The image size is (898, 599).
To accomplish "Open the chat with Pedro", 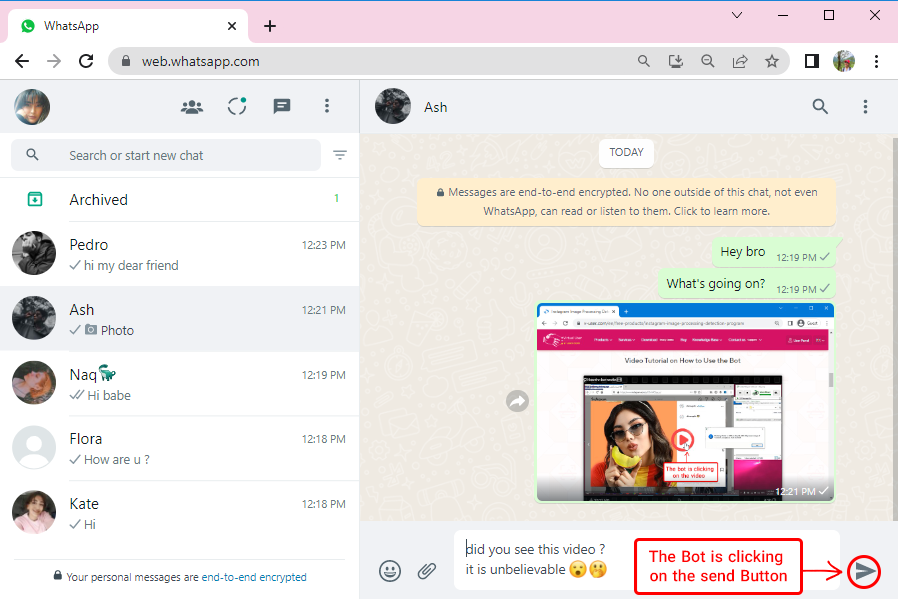I will pyautogui.click(x=180, y=254).
